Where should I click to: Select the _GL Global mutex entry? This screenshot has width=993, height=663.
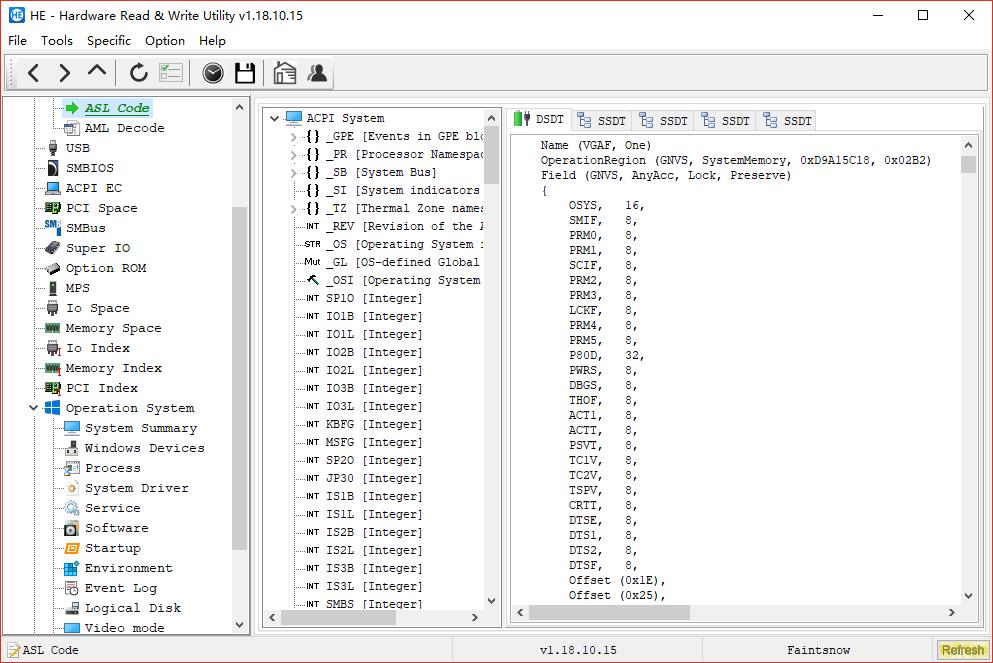(402, 262)
